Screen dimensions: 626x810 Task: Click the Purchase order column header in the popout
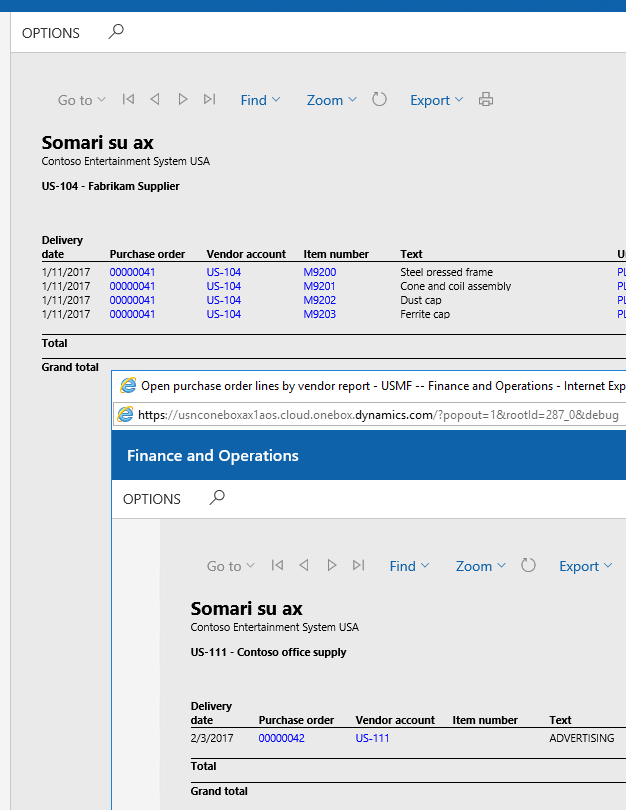click(x=296, y=720)
